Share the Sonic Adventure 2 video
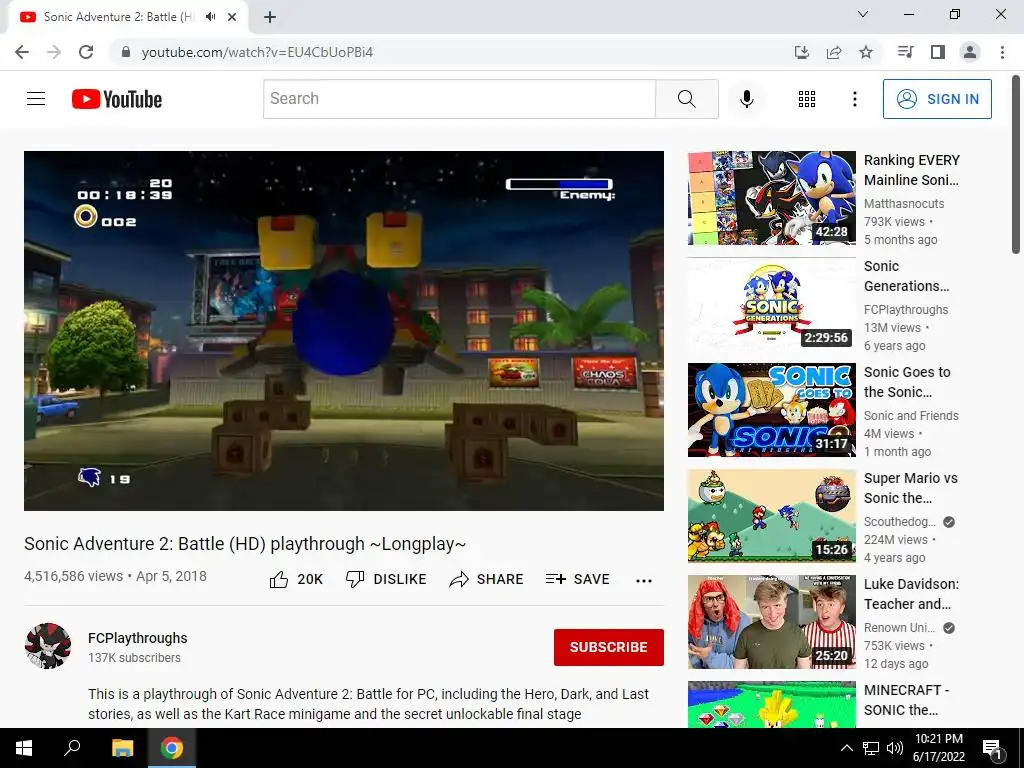Image resolution: width=1024 pixels, height=768 pixels. click(487, 579)
